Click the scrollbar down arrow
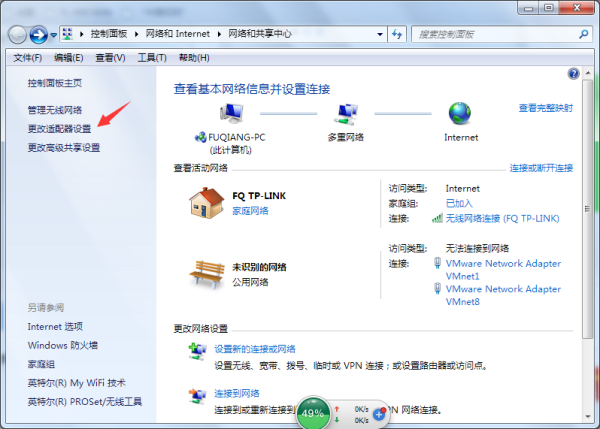 [588, 417]
